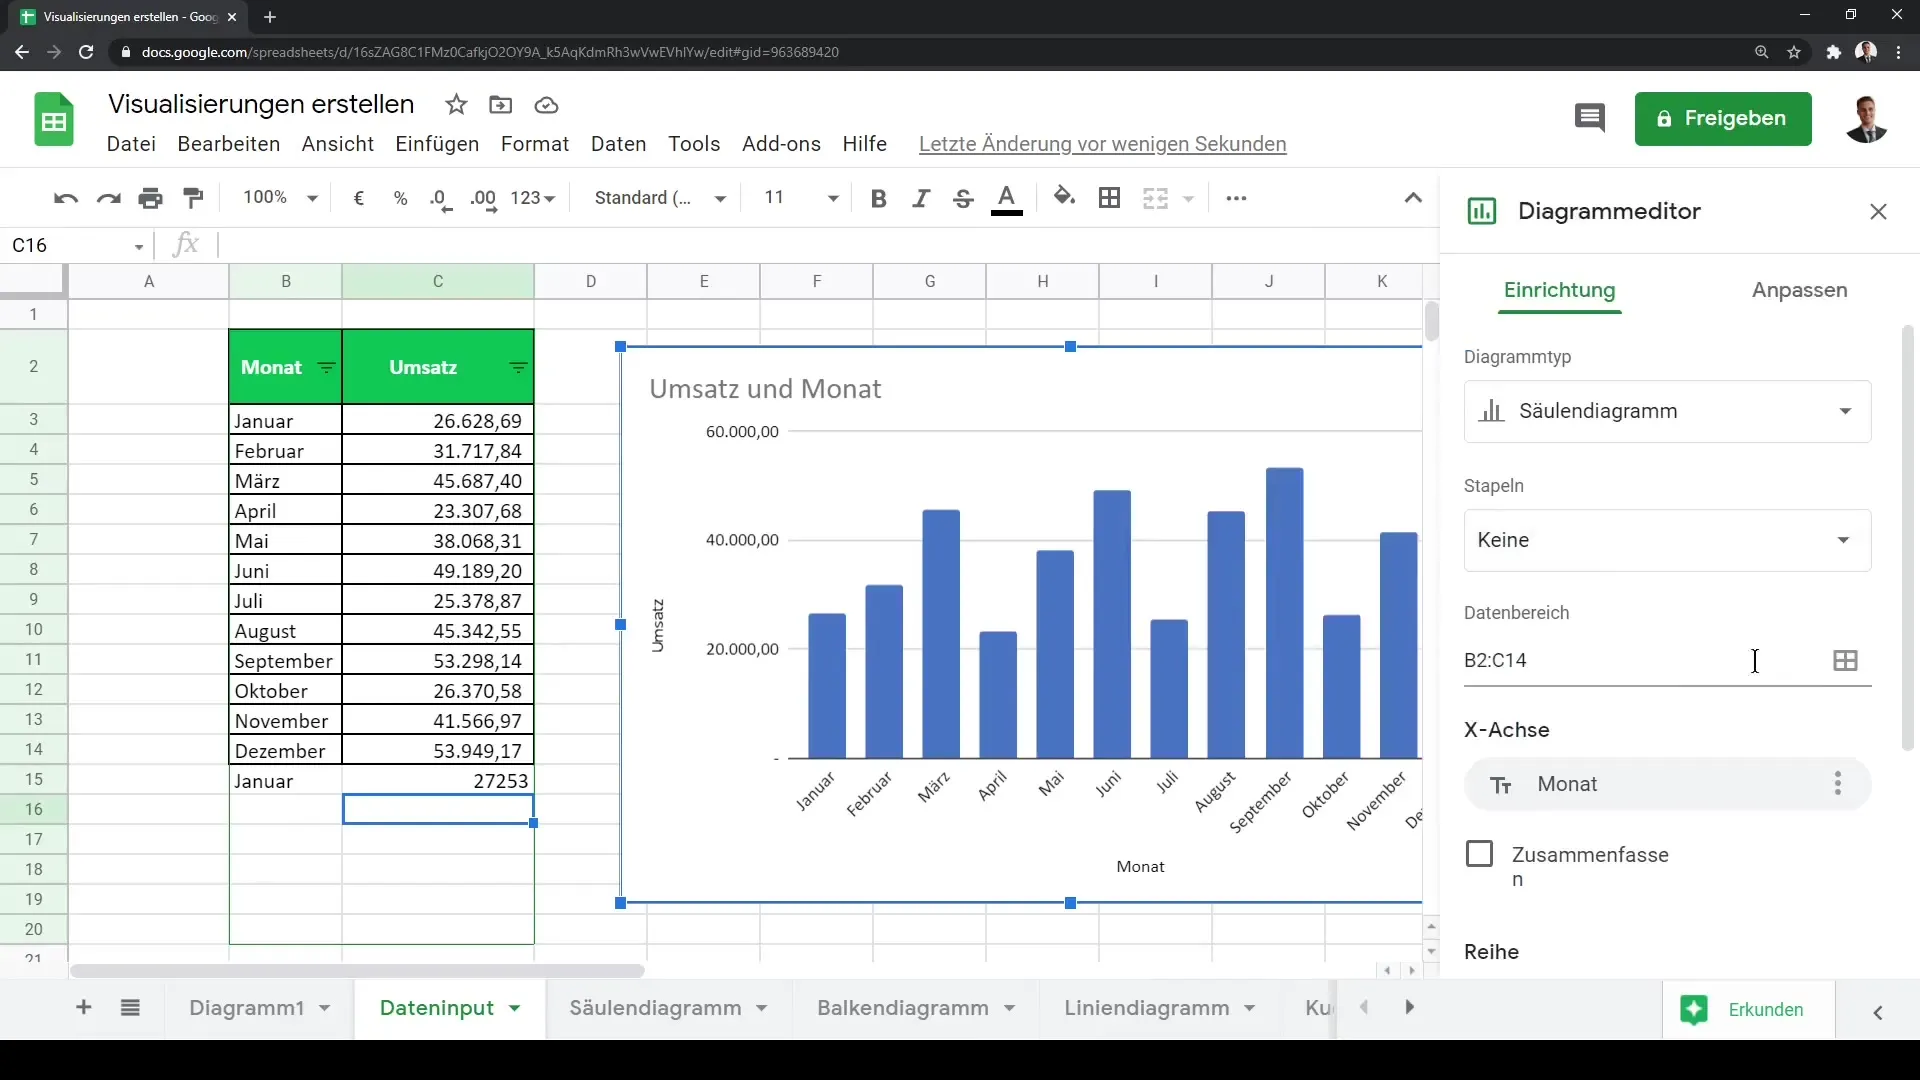Click the merge cells icon
Viewport: 1920px width, 1080px height.
click(1153, 198)
